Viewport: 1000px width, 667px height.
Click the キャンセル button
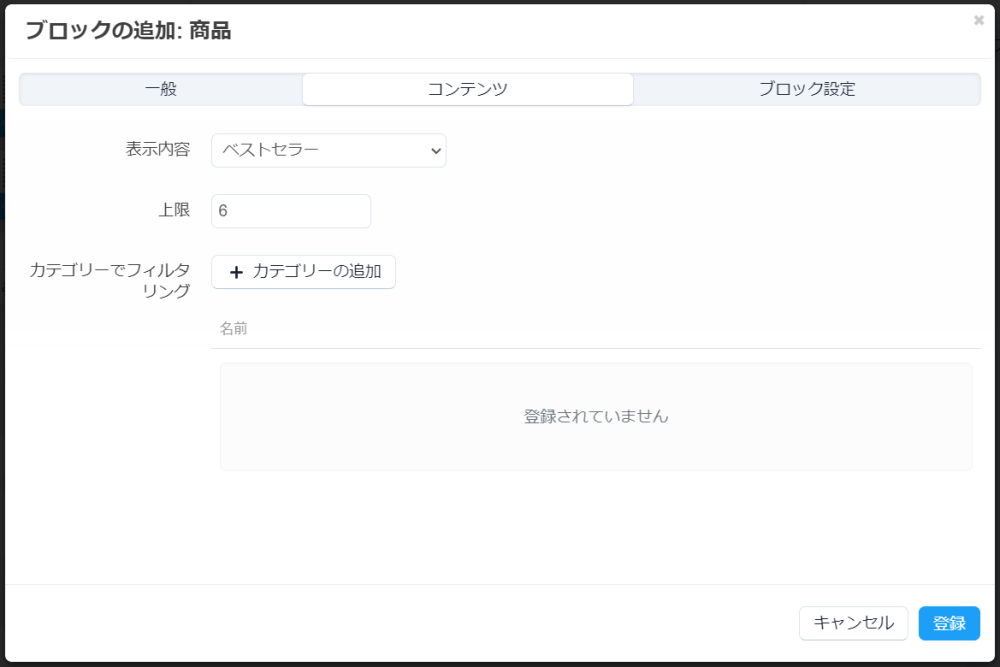tap(853, 623)
